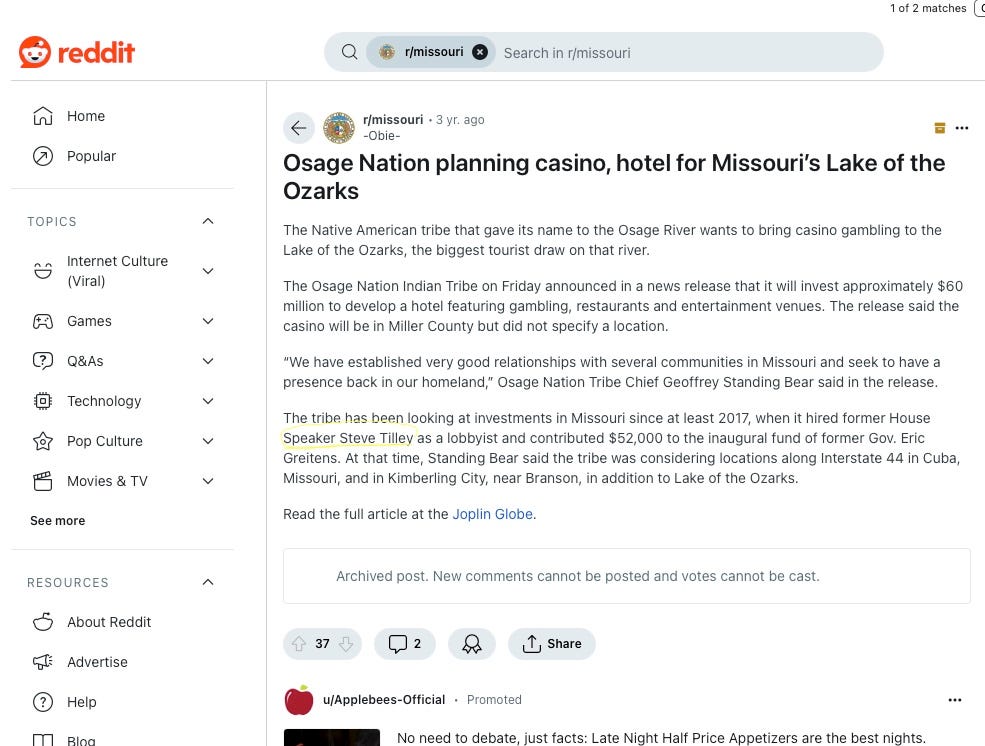Click the Technology chip icon
Screen dimensions: 985x746
pyautogui.click(x=43, y=401)
